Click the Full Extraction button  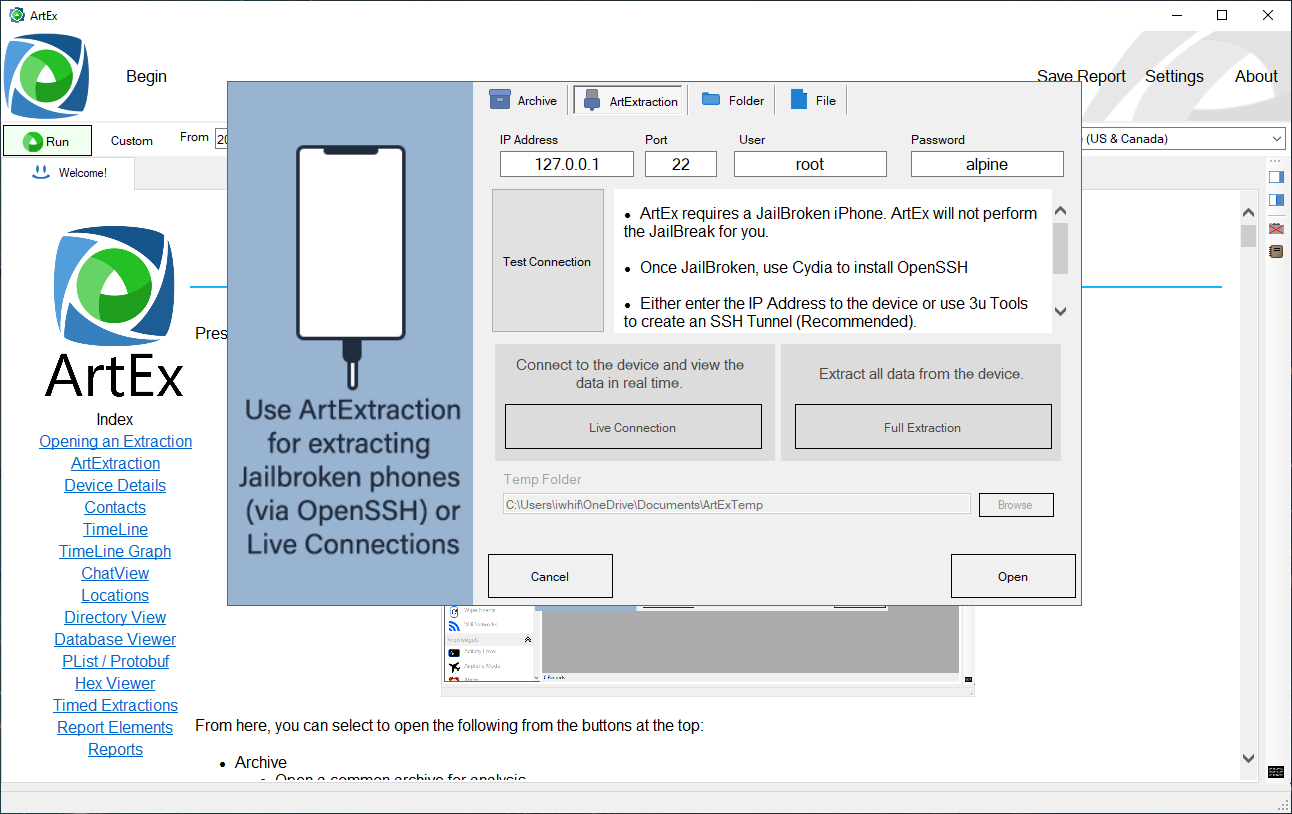coord(922,427)
